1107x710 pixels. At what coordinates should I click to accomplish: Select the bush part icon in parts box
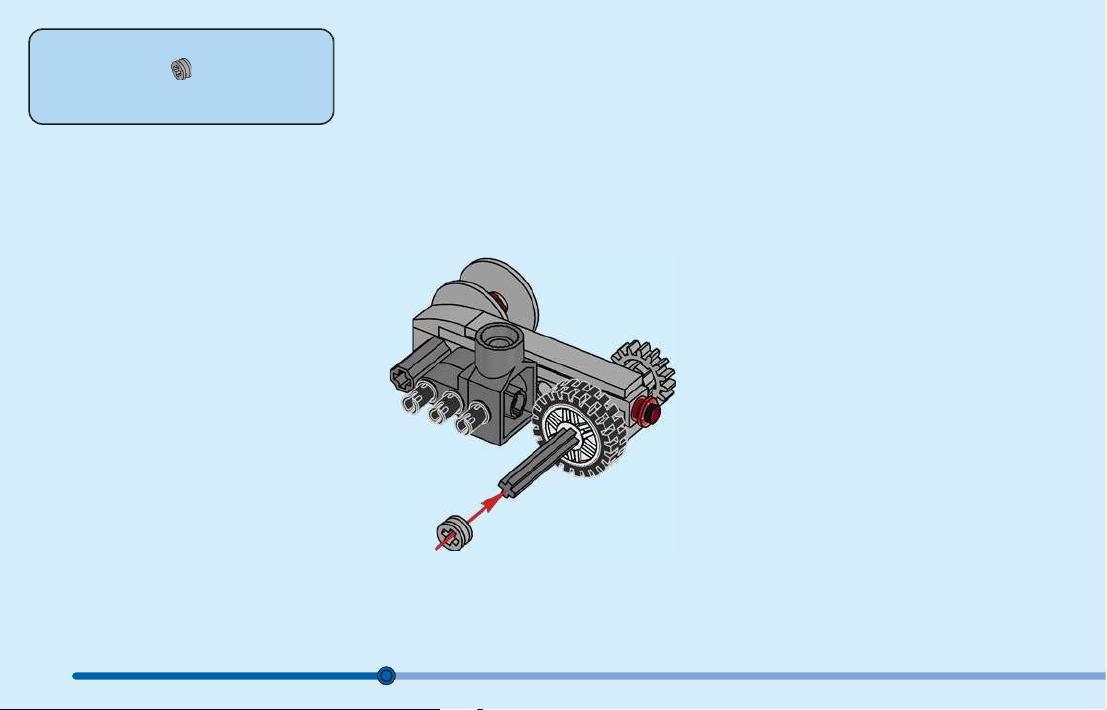(x=181, y=69)
